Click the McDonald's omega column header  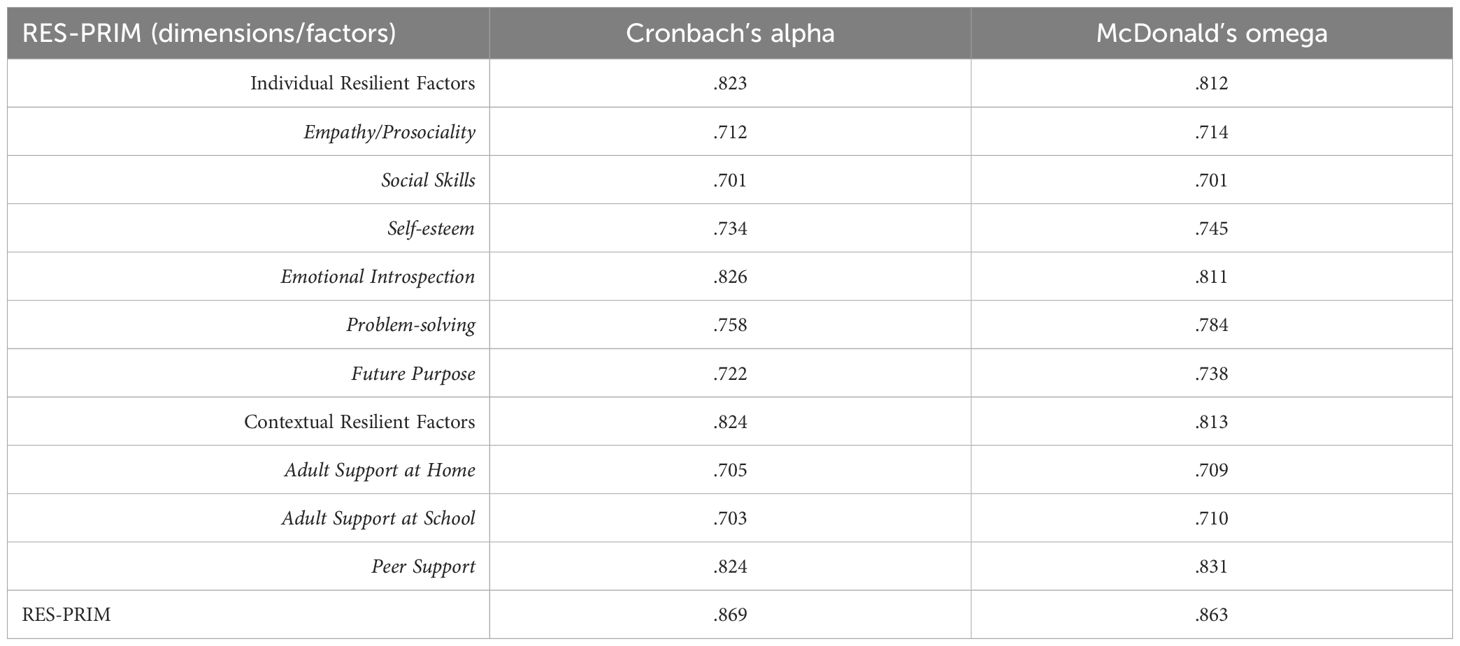click(1211, 33)
